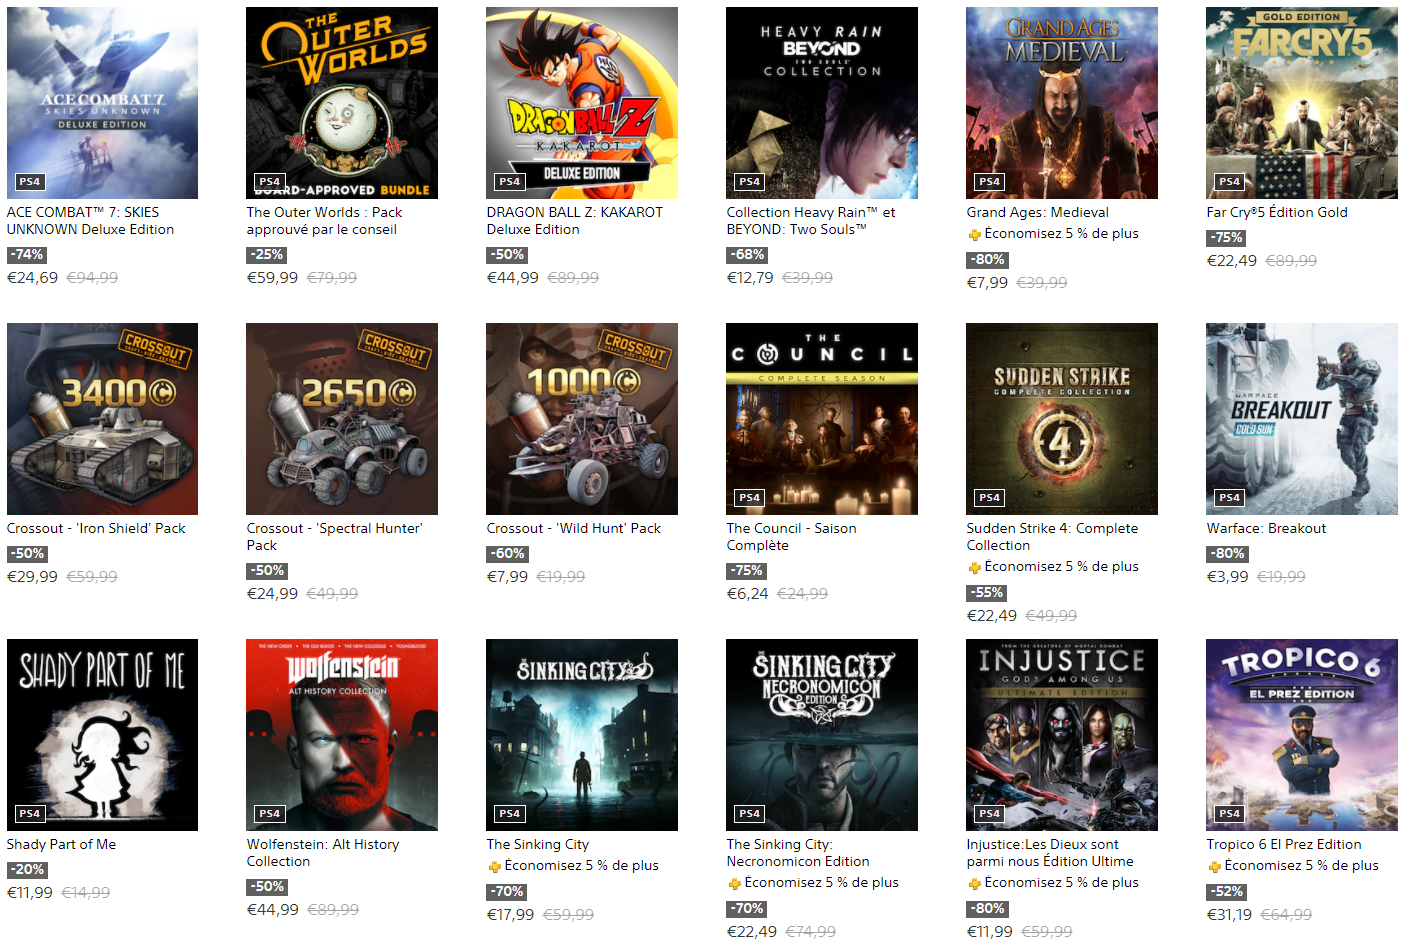Click the PS Plus icon under Necronomicon Edition
The height and width of the screenshot is (943, 1411).
tap(734, 884)
